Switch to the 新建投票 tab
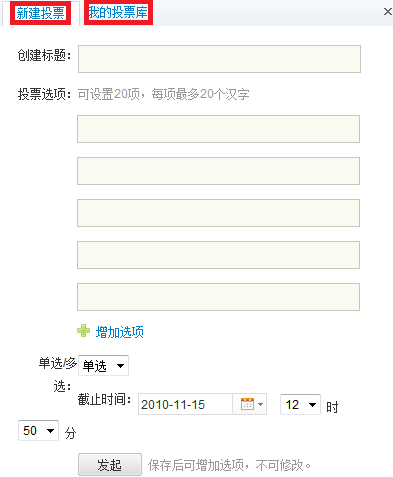 click(x=40, y=13)
